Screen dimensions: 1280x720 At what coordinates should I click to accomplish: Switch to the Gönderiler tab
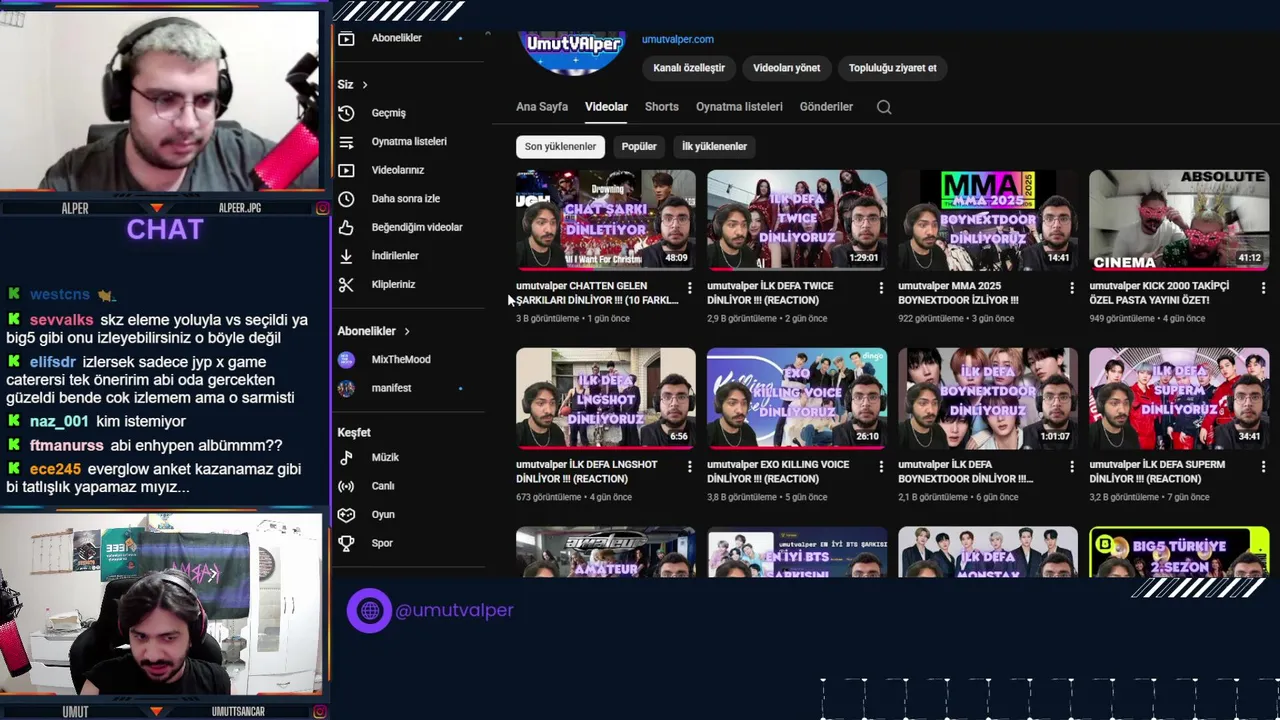(826, 107)
